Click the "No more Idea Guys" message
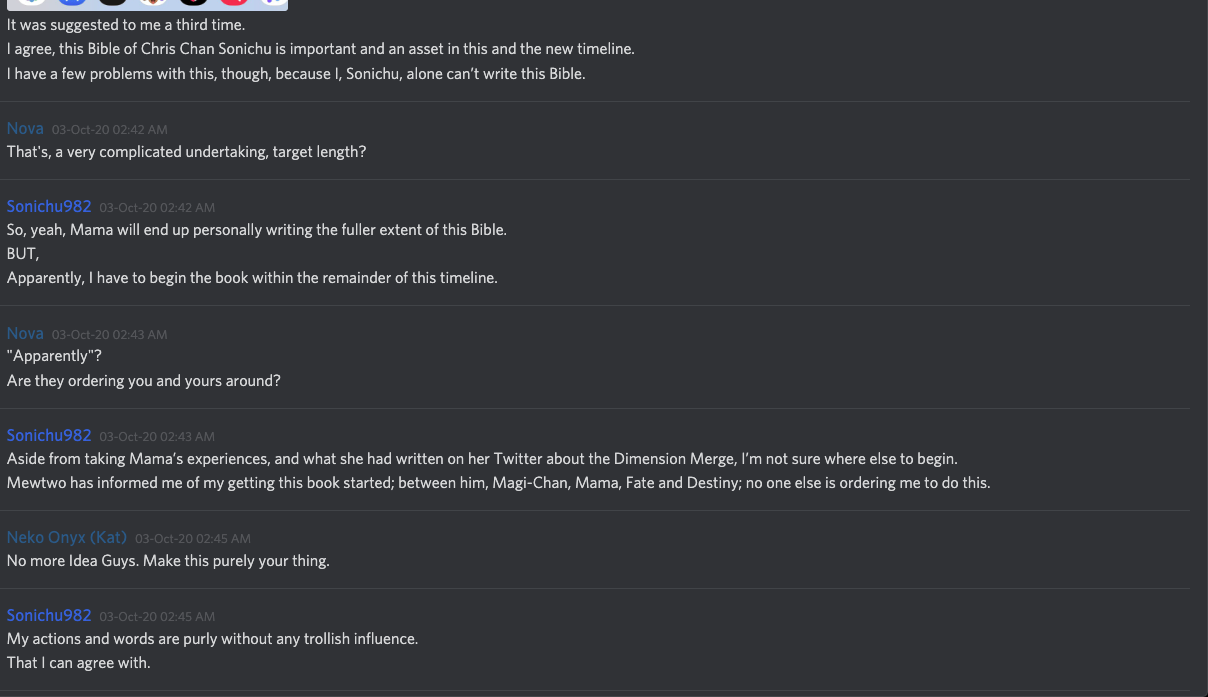Image resolution: width=1208 pixels, height=697 pixels. coord(168,561)
